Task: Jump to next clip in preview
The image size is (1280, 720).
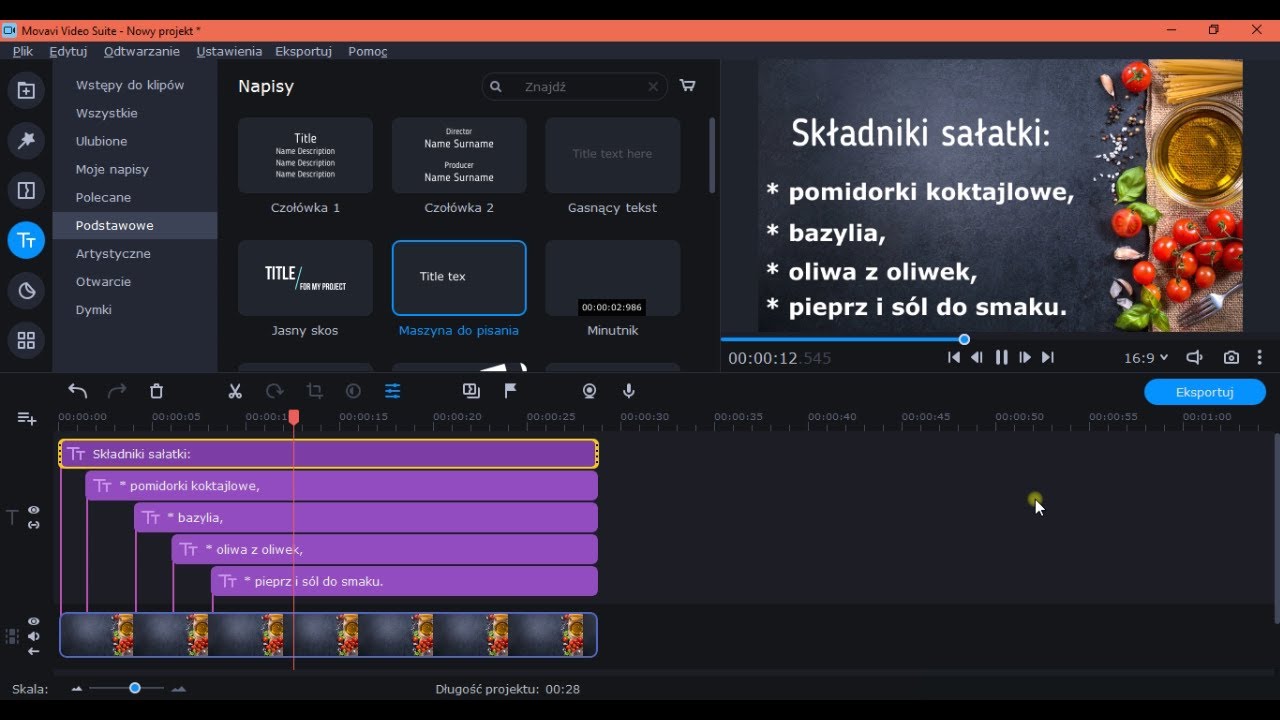Action: click(x=1048, y=357)
